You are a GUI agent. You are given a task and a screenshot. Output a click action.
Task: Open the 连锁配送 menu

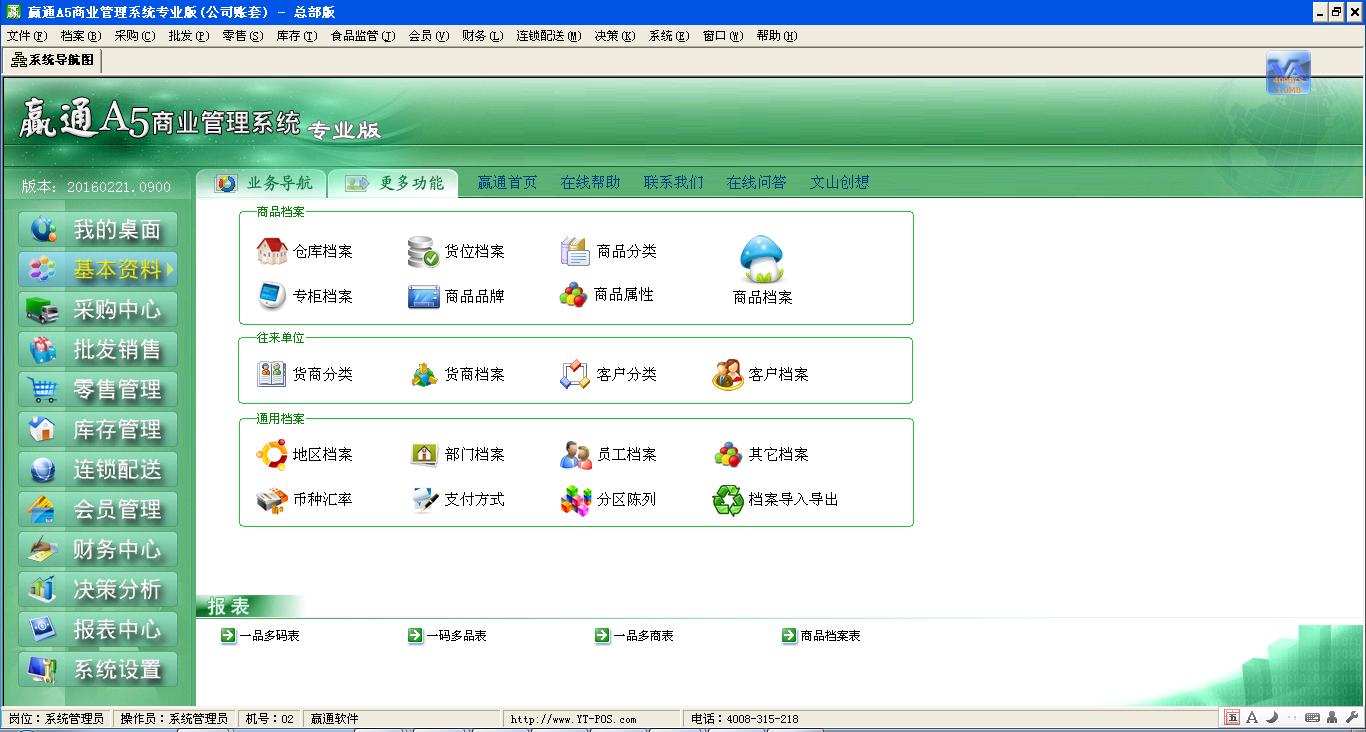point(549,35)
